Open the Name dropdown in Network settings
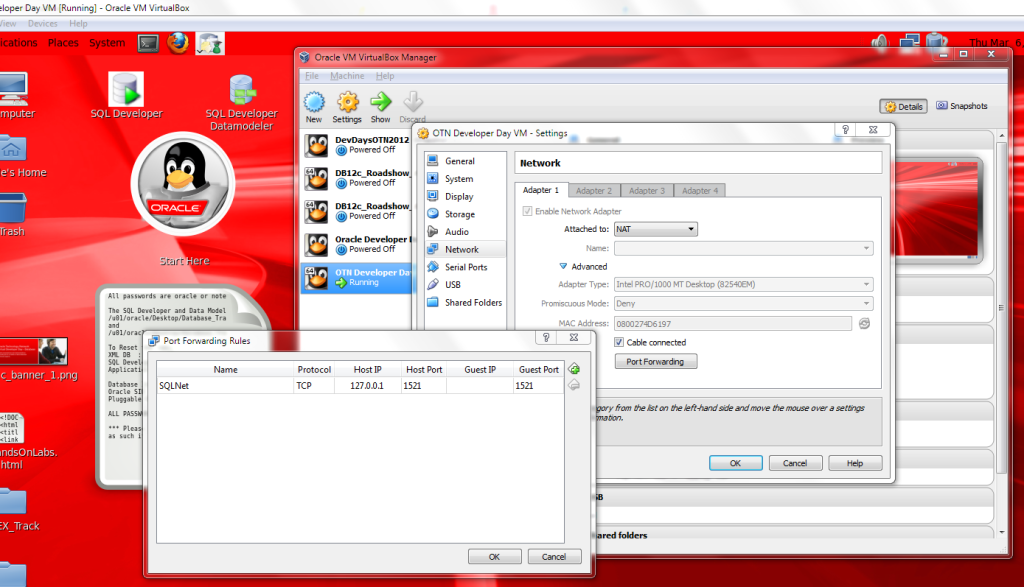This screenshot has height=587, width=1024. 744,248
